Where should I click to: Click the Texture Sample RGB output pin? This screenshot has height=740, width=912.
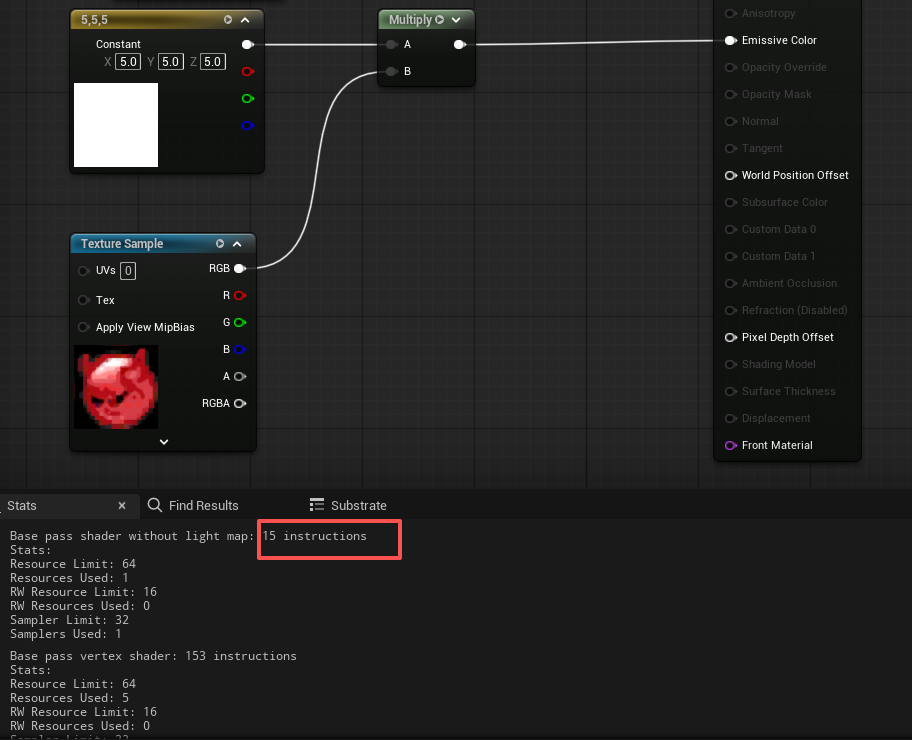(240, 268)
